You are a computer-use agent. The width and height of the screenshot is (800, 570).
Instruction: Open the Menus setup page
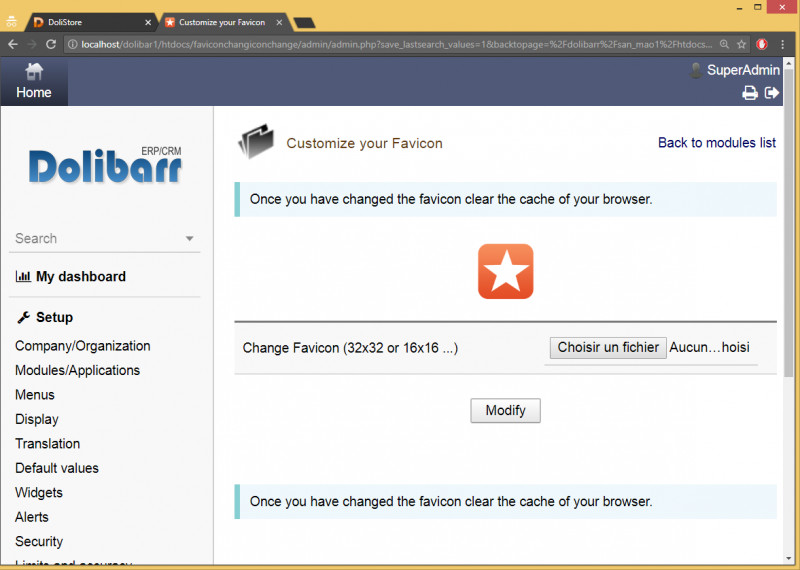(x=35, y=395)
